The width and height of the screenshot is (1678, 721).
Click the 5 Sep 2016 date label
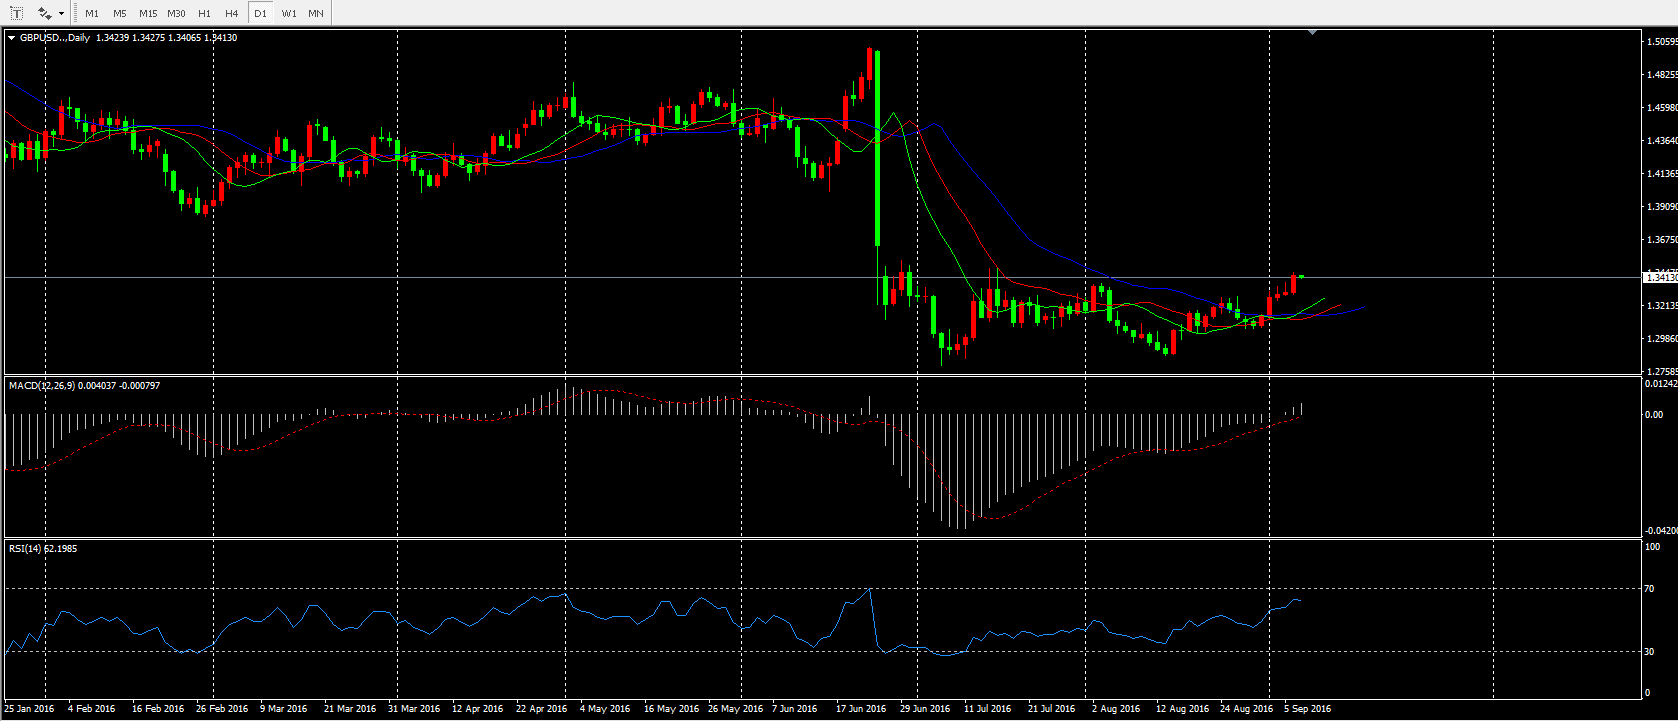1307,708
